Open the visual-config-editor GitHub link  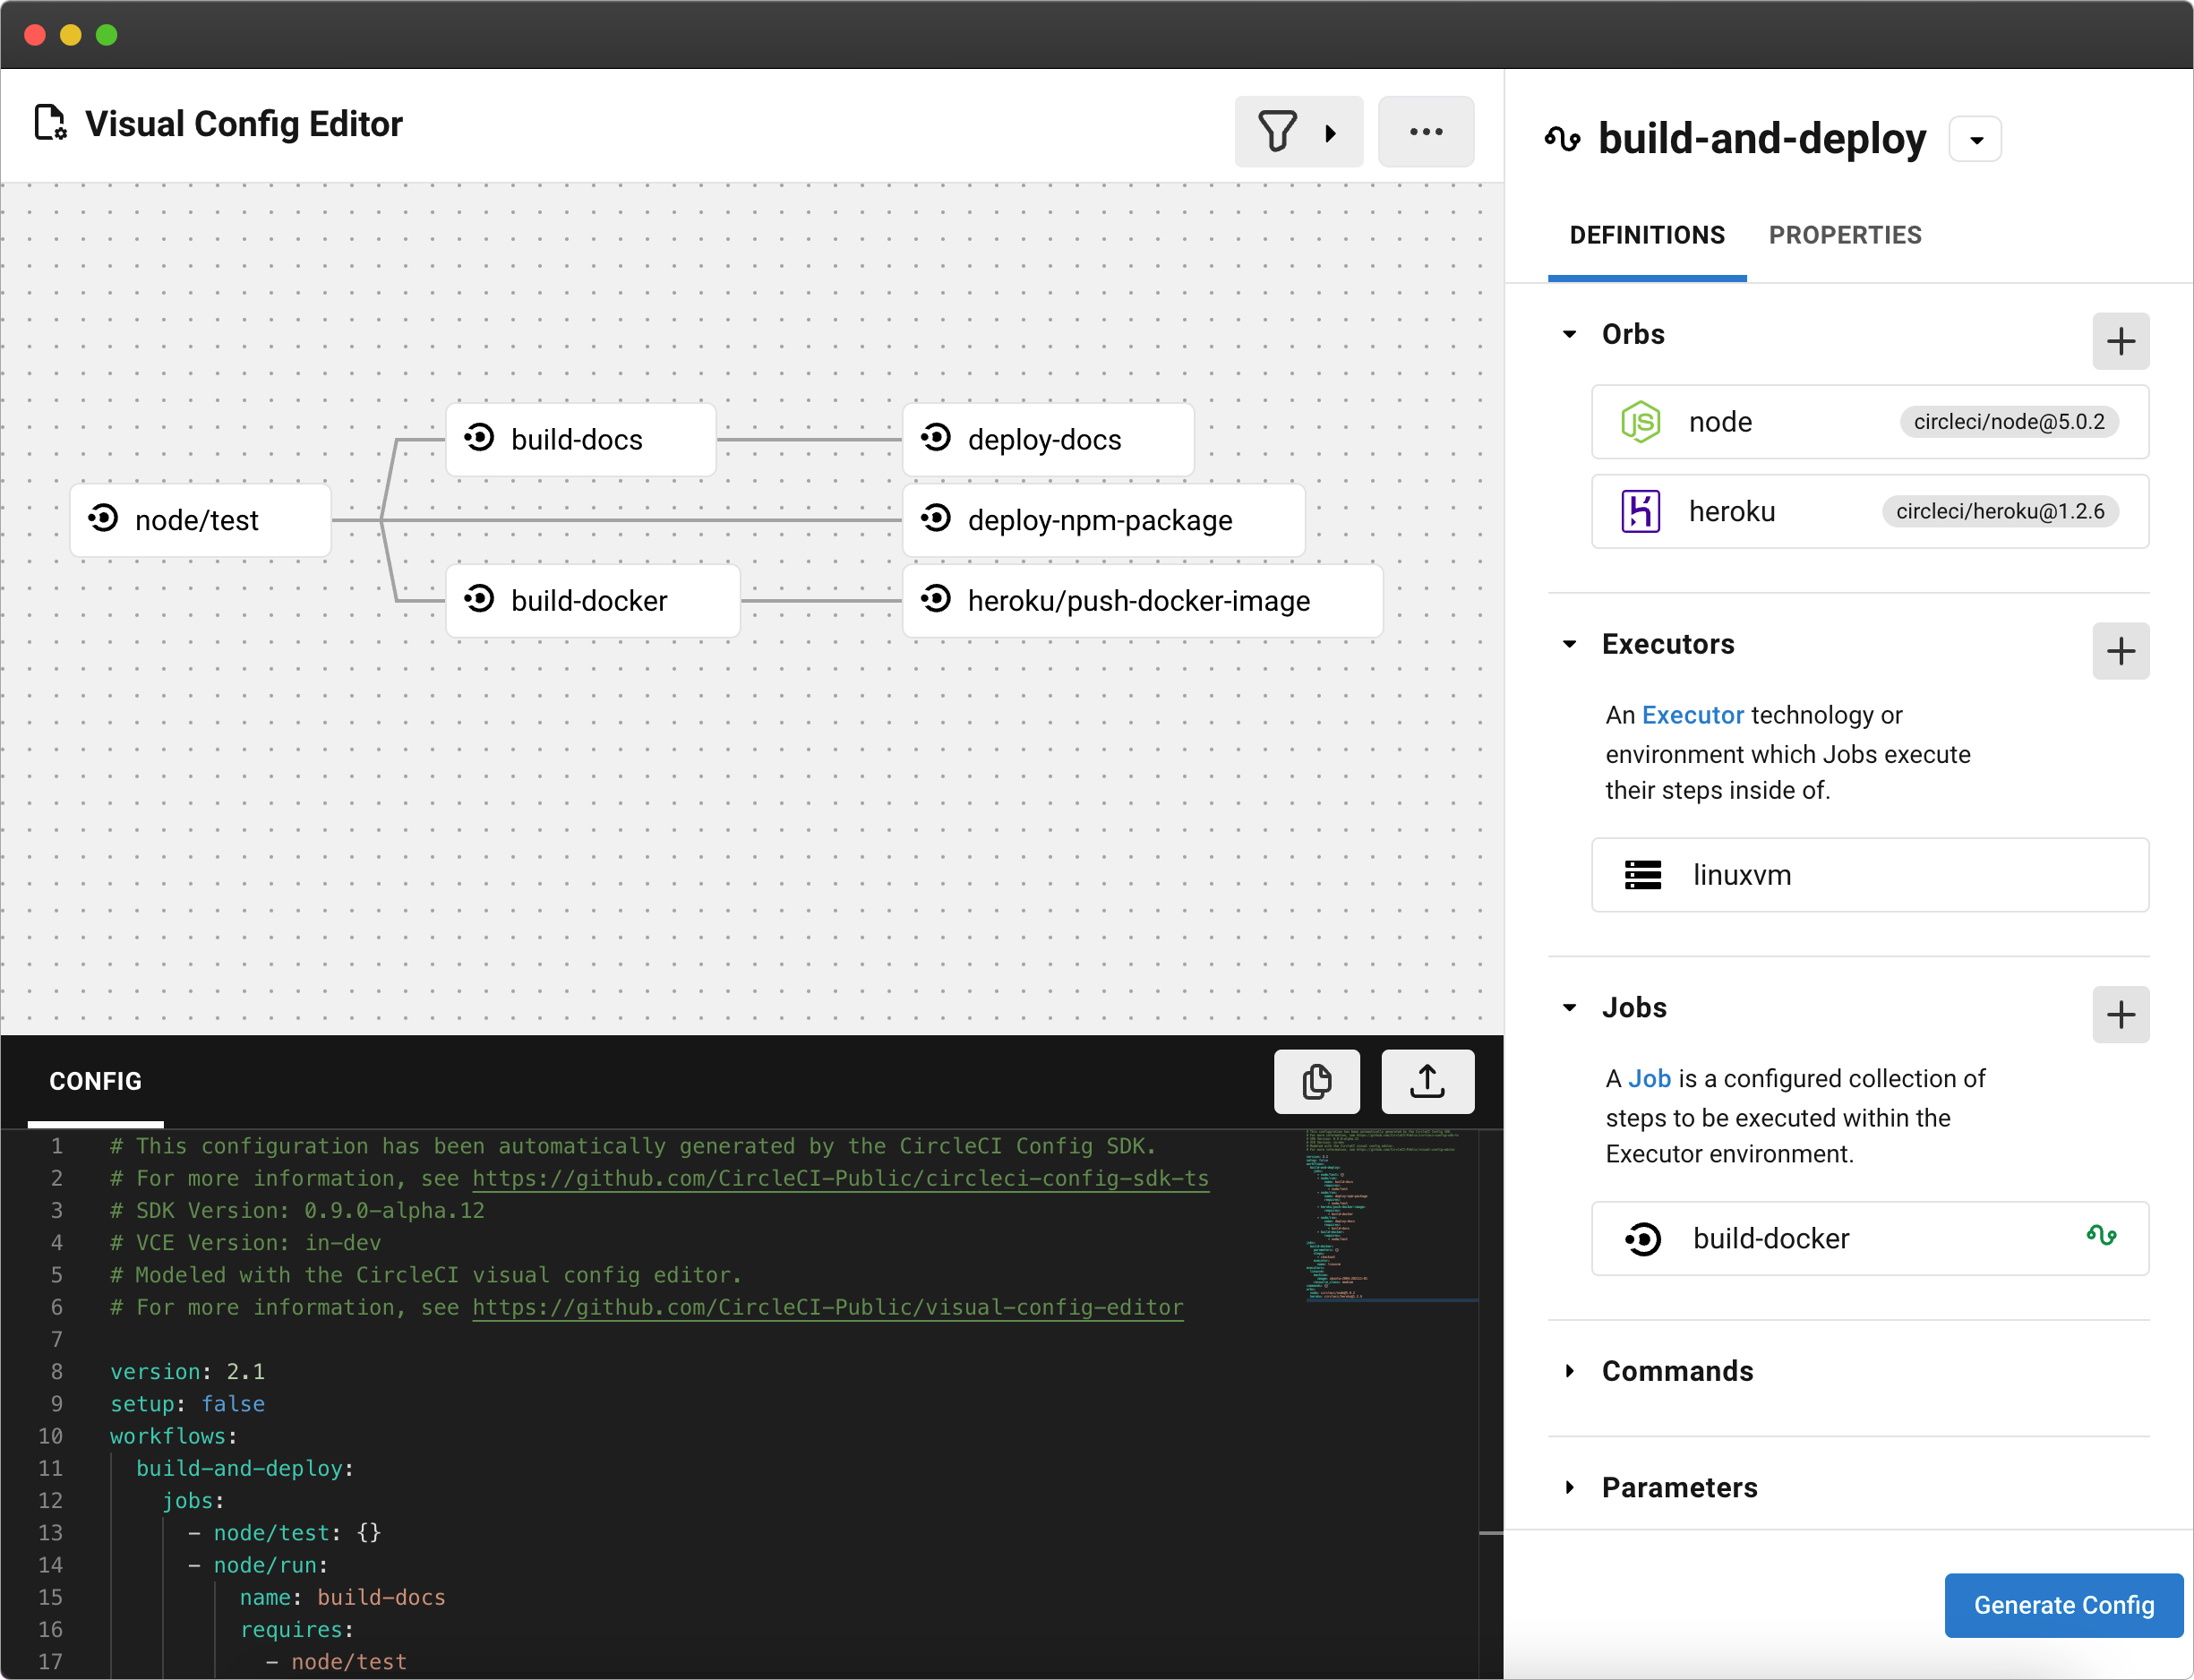[x=827, y=1307]
